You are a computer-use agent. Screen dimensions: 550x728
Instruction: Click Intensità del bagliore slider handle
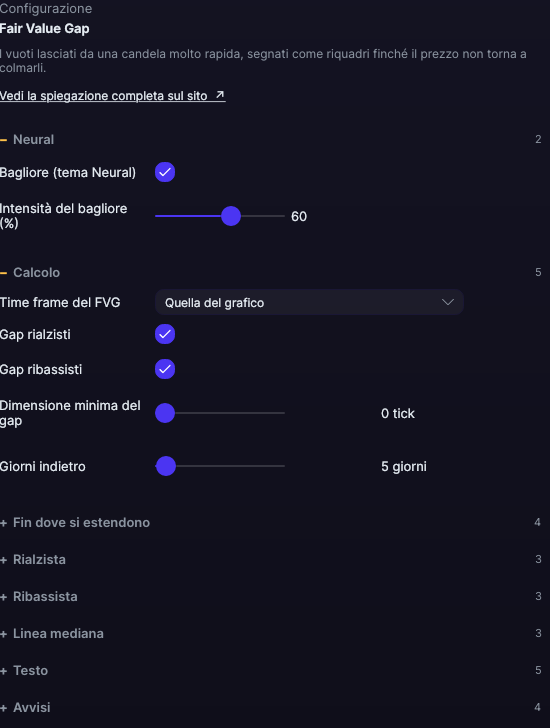[x=231, y=216]
